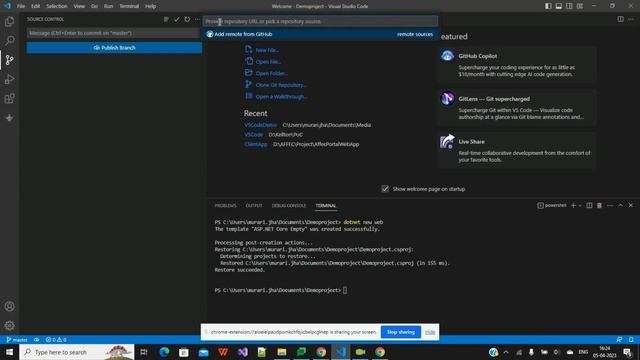Viewport: 640px width, 360px height.
Task: Open the Selection menu
Action: point(57,6)
